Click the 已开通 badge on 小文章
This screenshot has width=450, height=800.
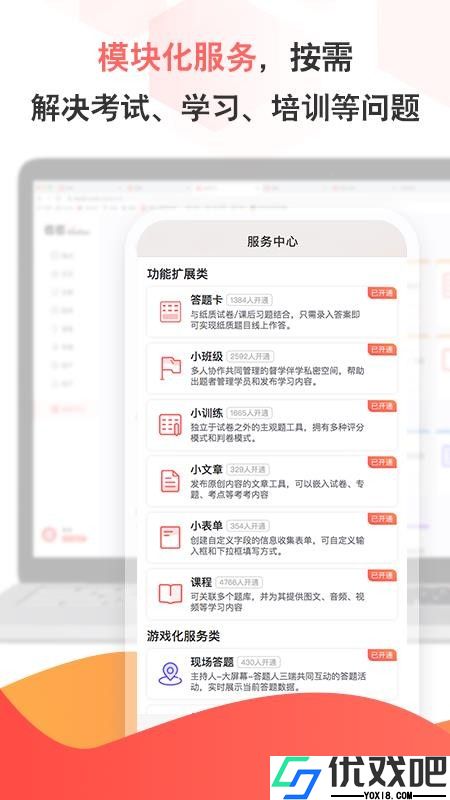click(x=382, y=462)
